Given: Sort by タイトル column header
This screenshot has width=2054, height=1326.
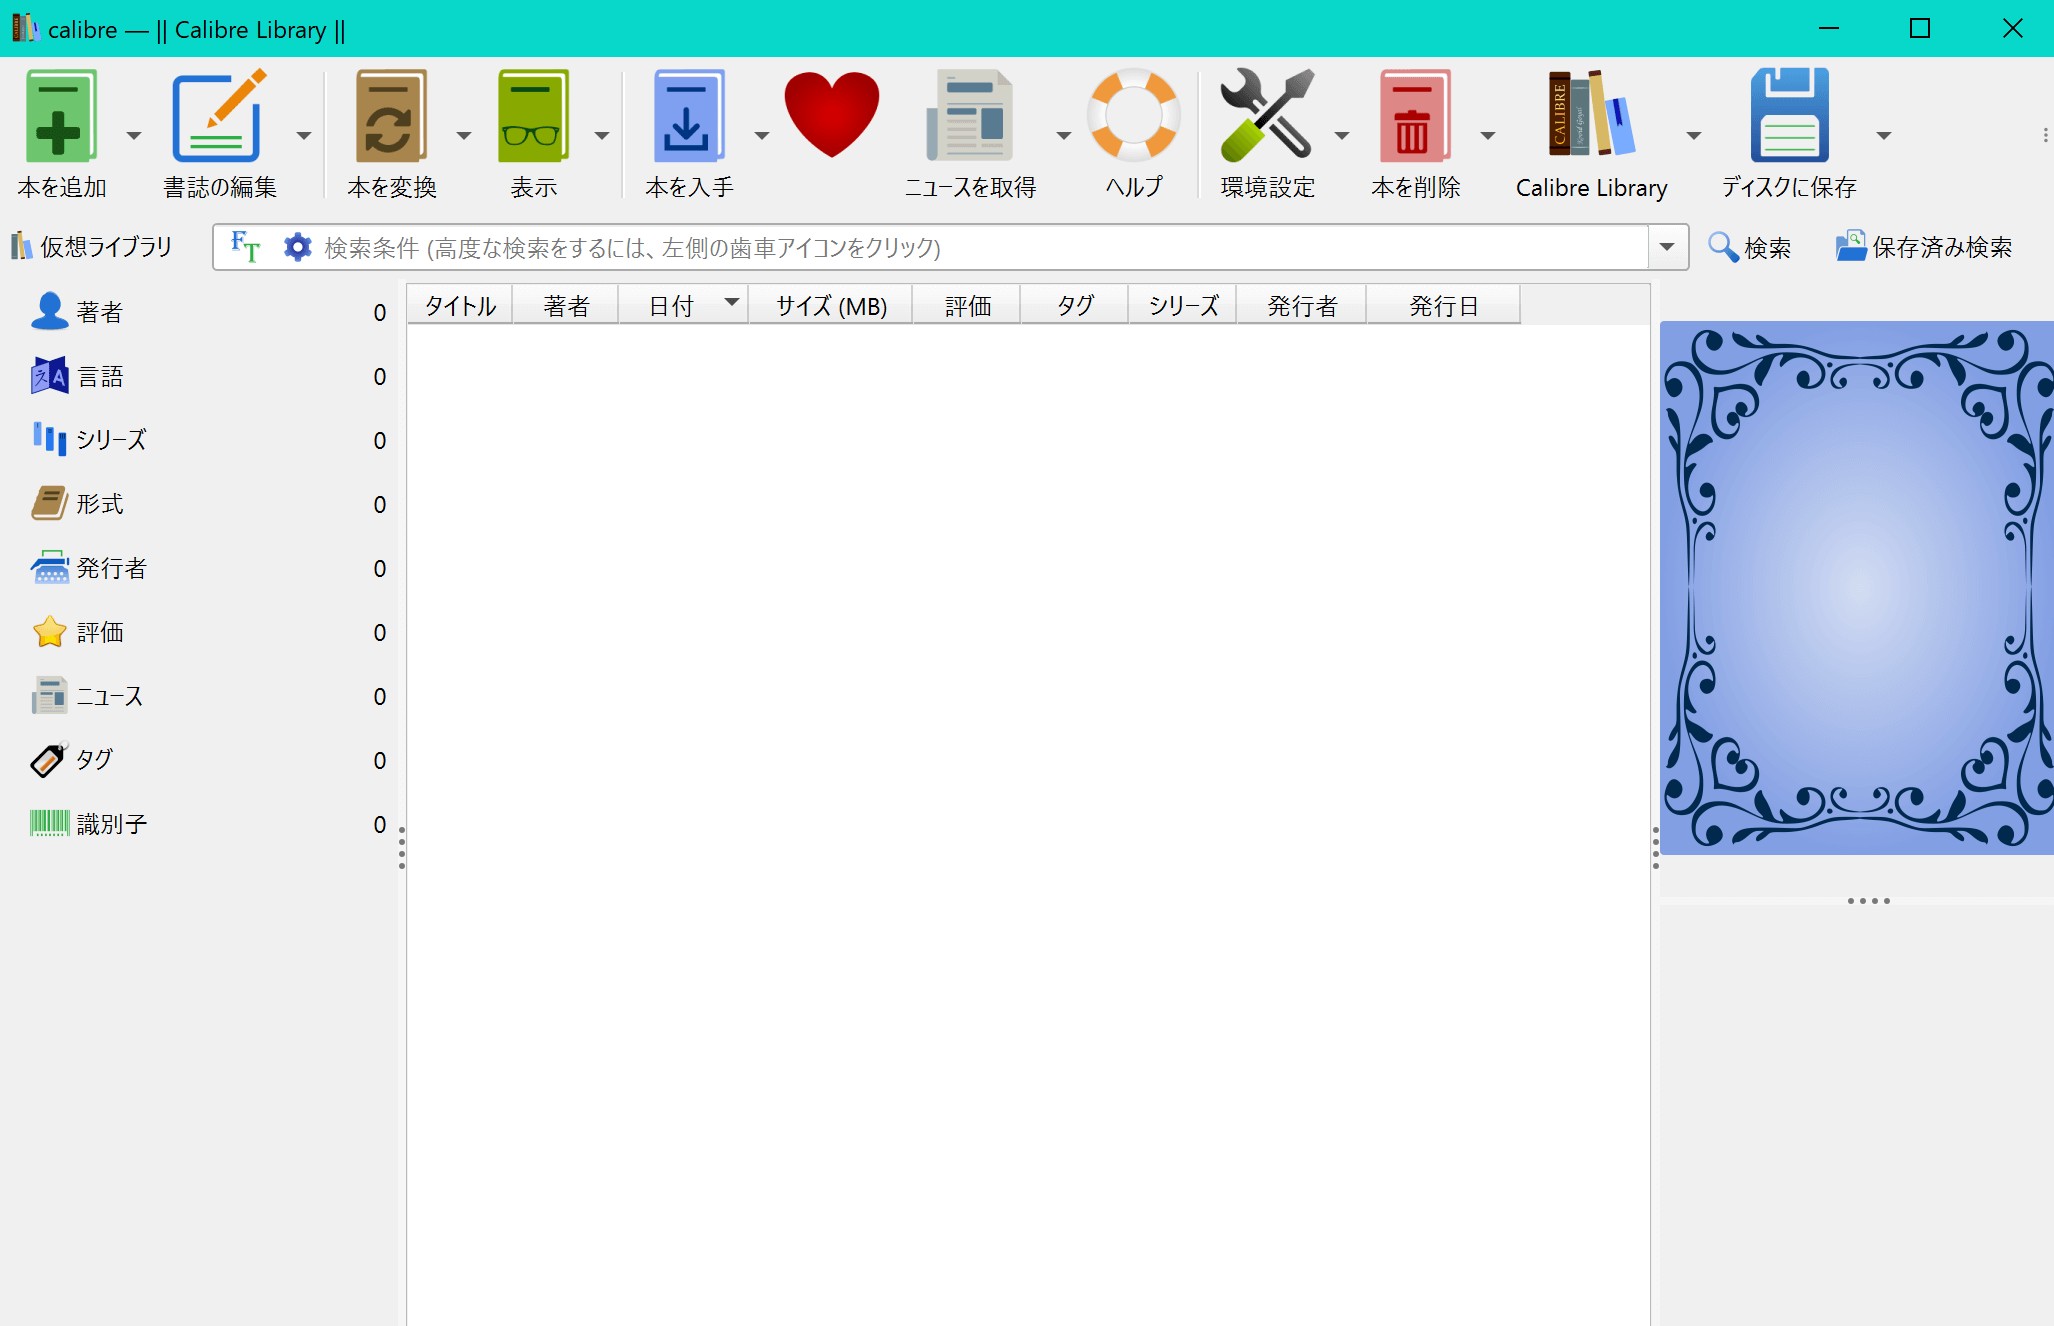Looking at the screenshot, I should click(x=460, y=305).
